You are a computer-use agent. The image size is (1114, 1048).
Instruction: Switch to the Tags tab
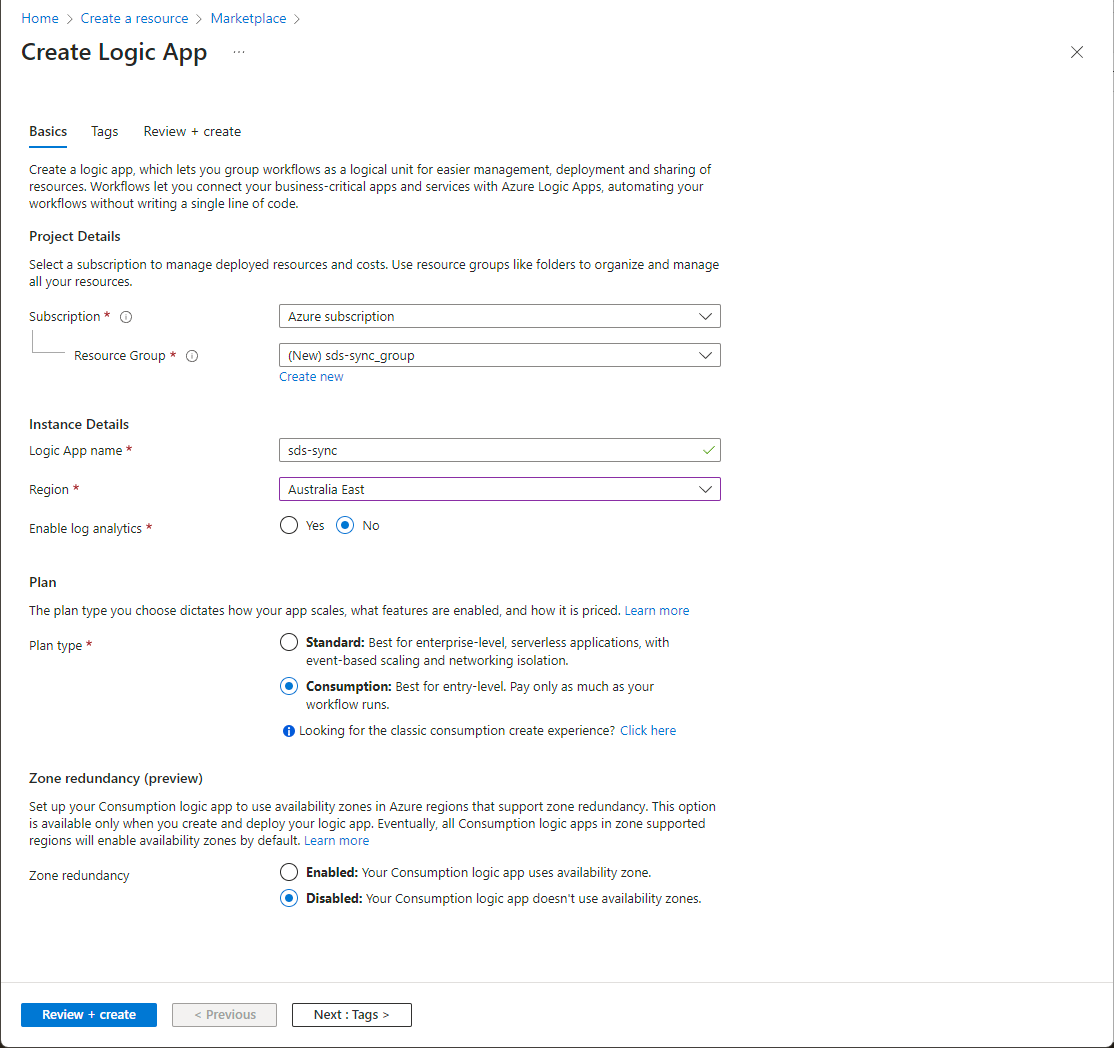point(104,131)
